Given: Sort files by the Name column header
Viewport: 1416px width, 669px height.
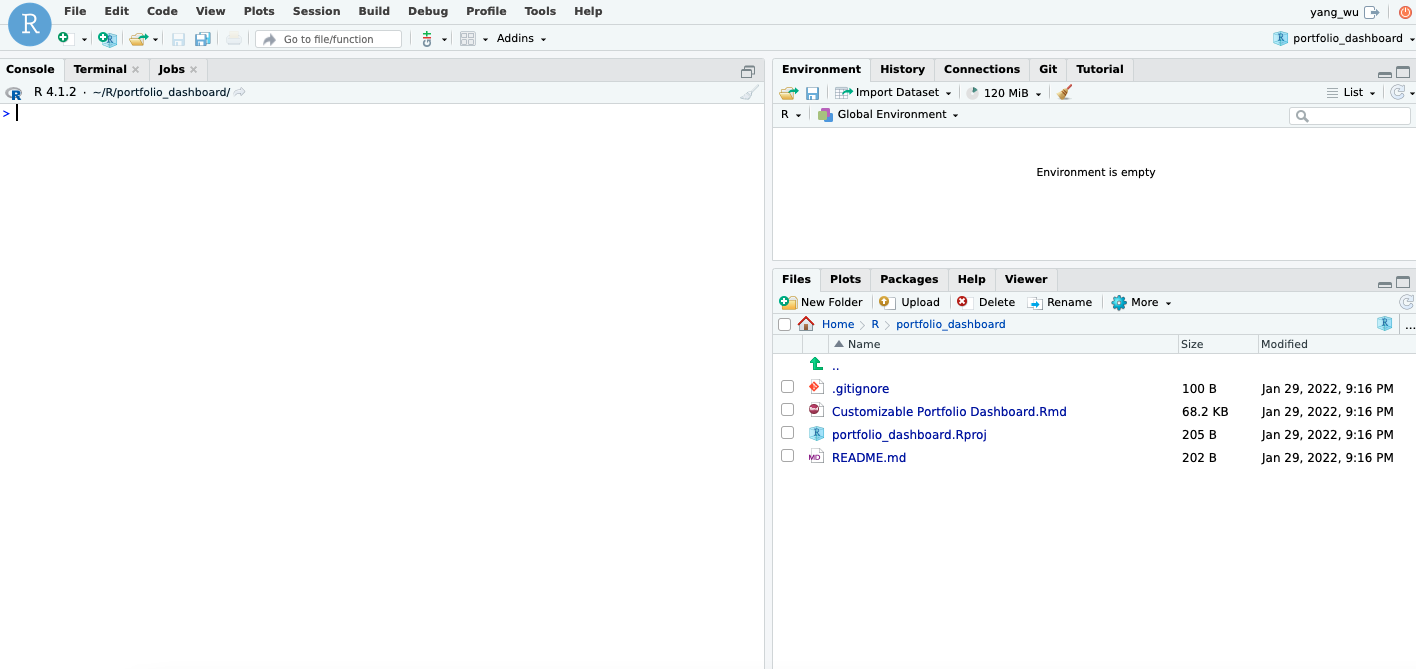Looking at the screenshot, I should click(x=1004, y=344).
